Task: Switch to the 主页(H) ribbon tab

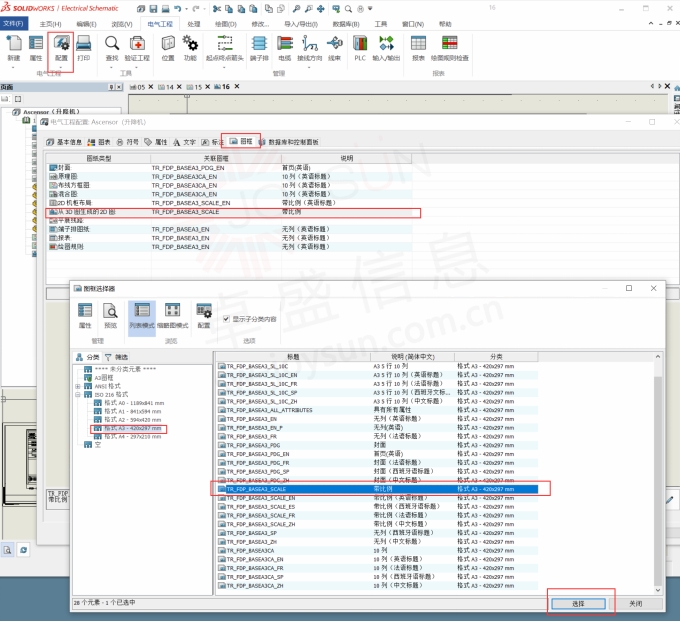Action: (x=50, y=24)
